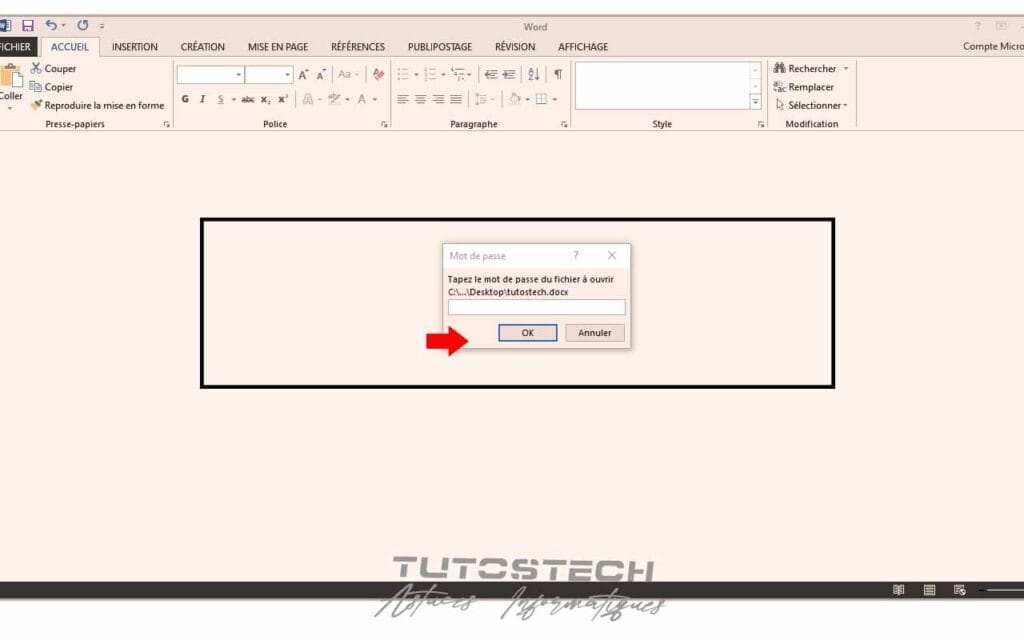Toggle italic formatting
1024x640 pixels.
click(202, 99)
